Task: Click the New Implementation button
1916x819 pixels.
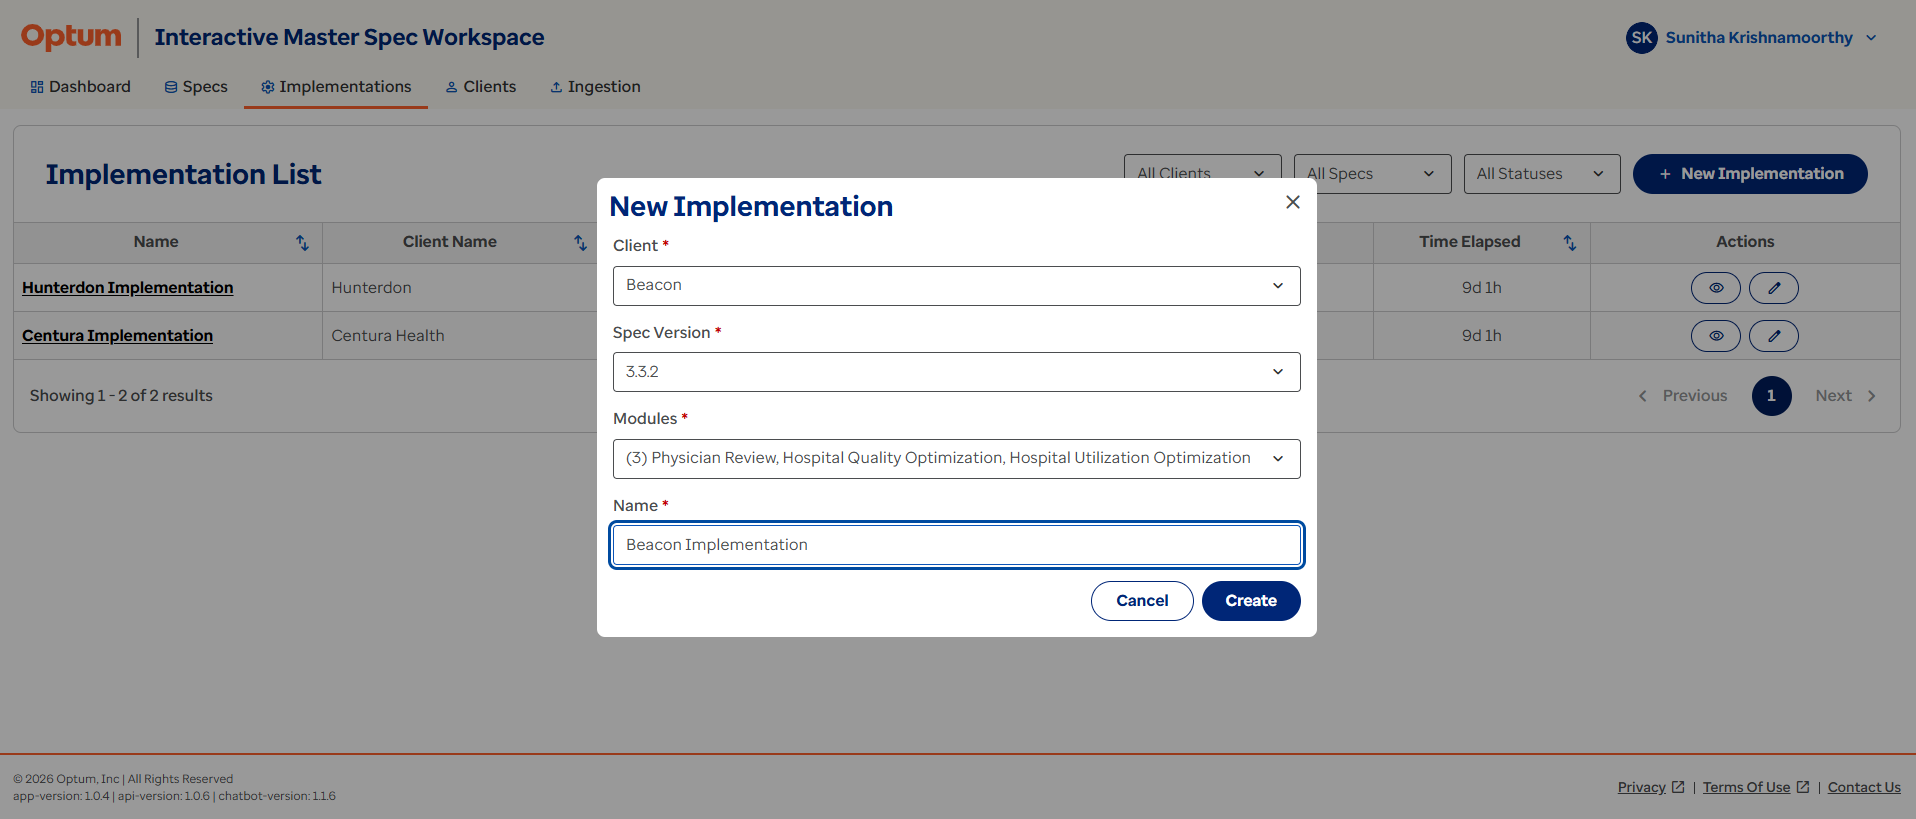Action: coord(1750,174)
